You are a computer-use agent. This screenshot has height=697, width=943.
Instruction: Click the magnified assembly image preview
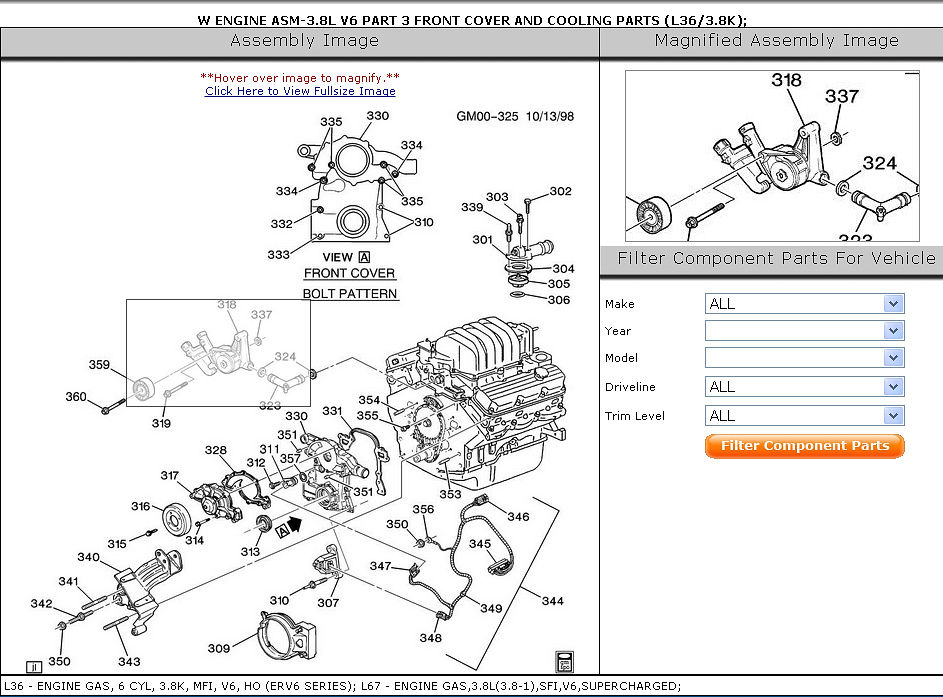pos(771,155)
